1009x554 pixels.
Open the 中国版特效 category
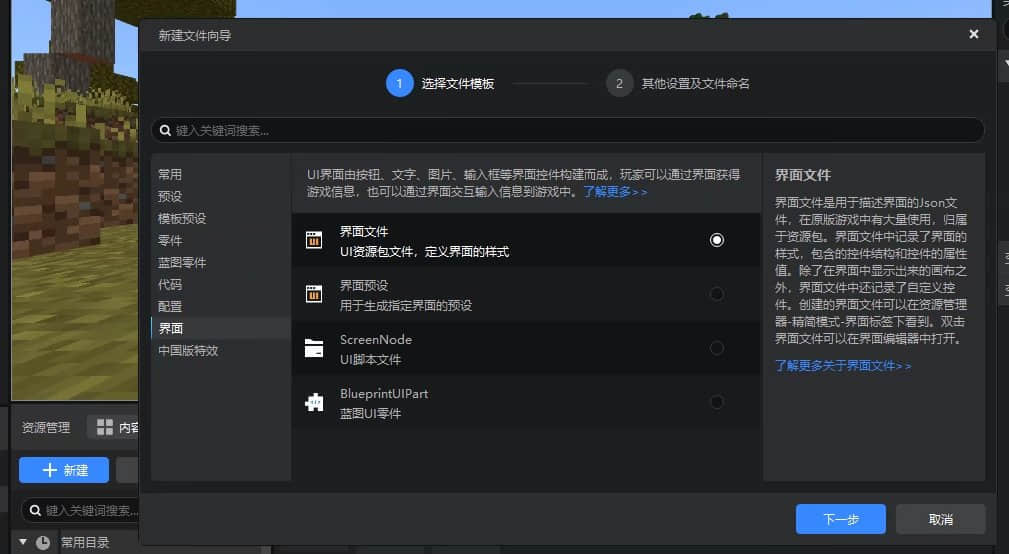coord(188,350)
